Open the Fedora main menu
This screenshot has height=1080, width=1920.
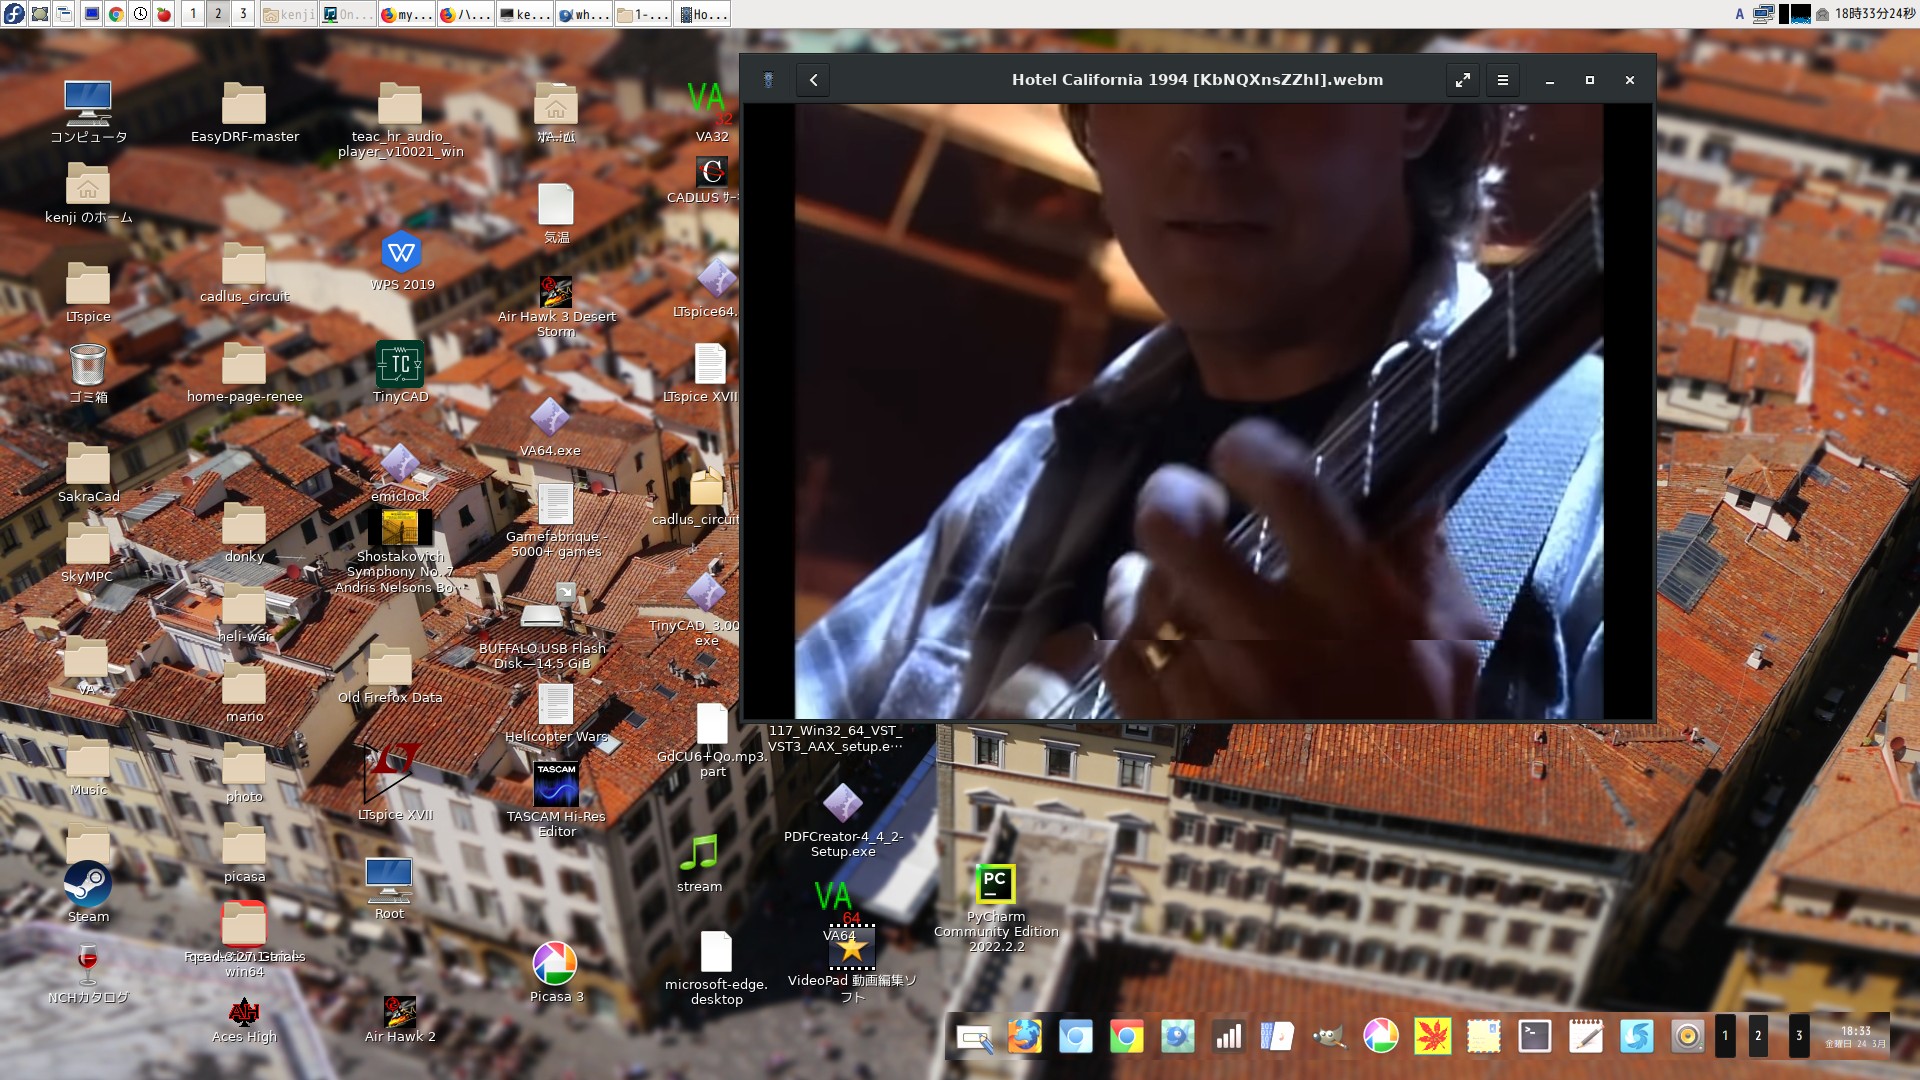click(14, 14)
